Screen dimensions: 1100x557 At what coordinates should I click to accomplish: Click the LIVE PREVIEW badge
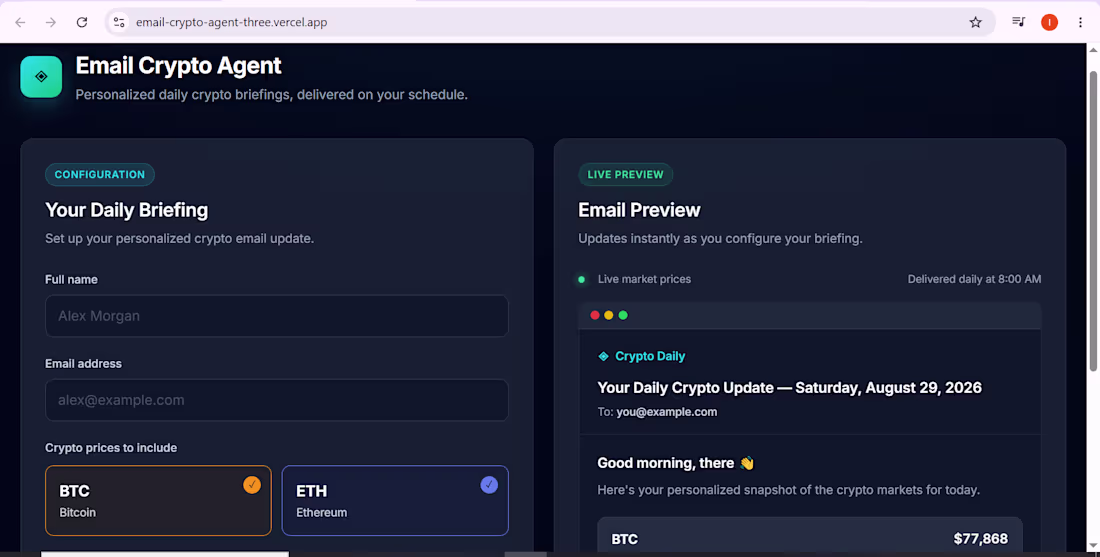(625, 175)
